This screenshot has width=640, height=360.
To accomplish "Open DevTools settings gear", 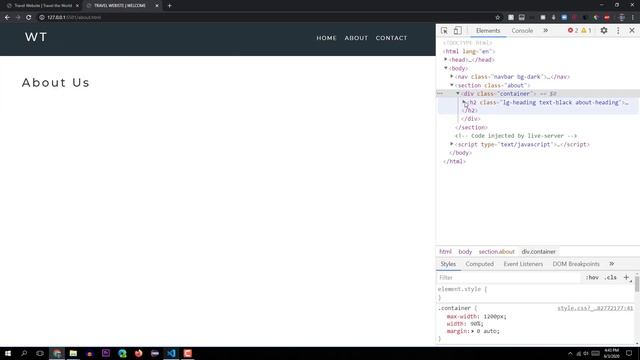I will (604, 31).
